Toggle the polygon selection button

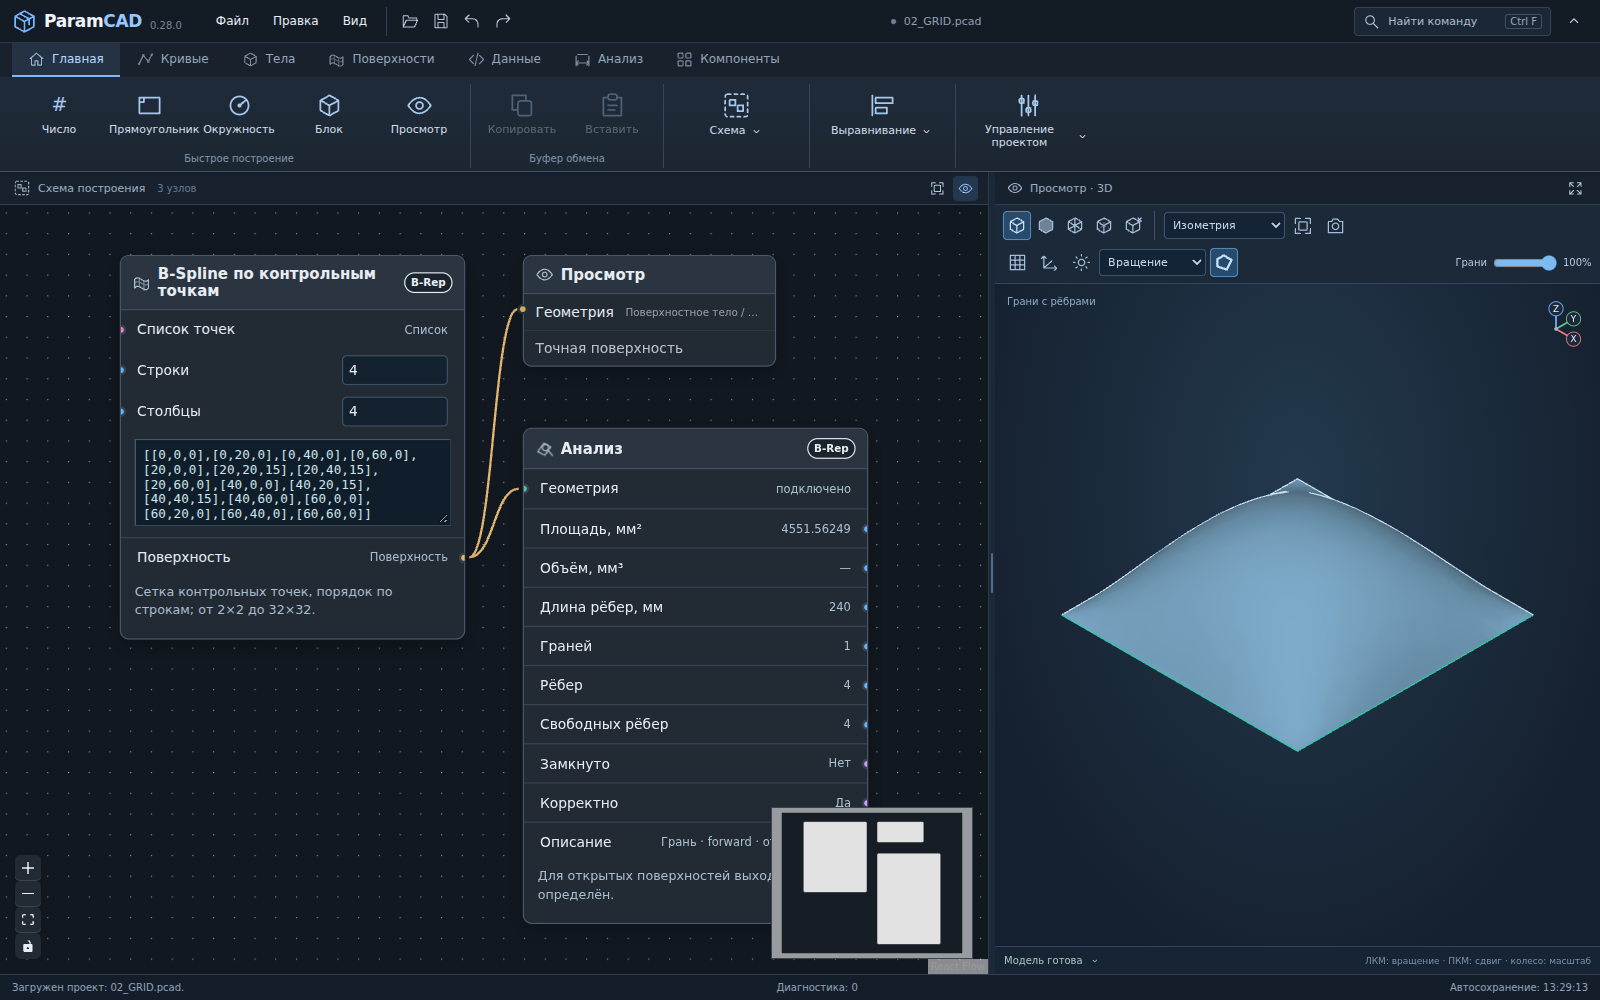[1224, 262]
